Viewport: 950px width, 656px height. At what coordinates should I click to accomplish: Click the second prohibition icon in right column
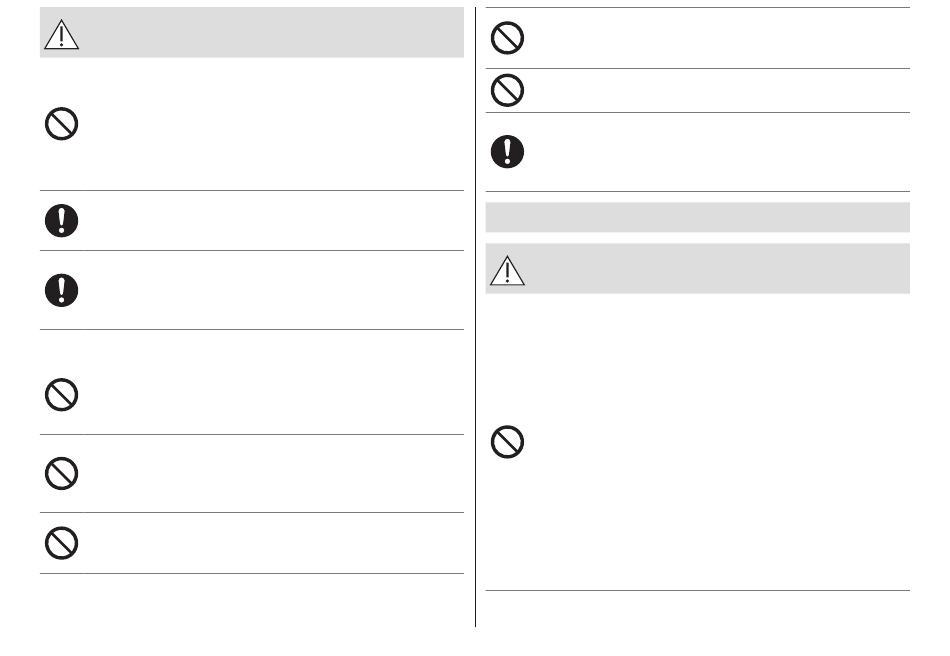507,90
